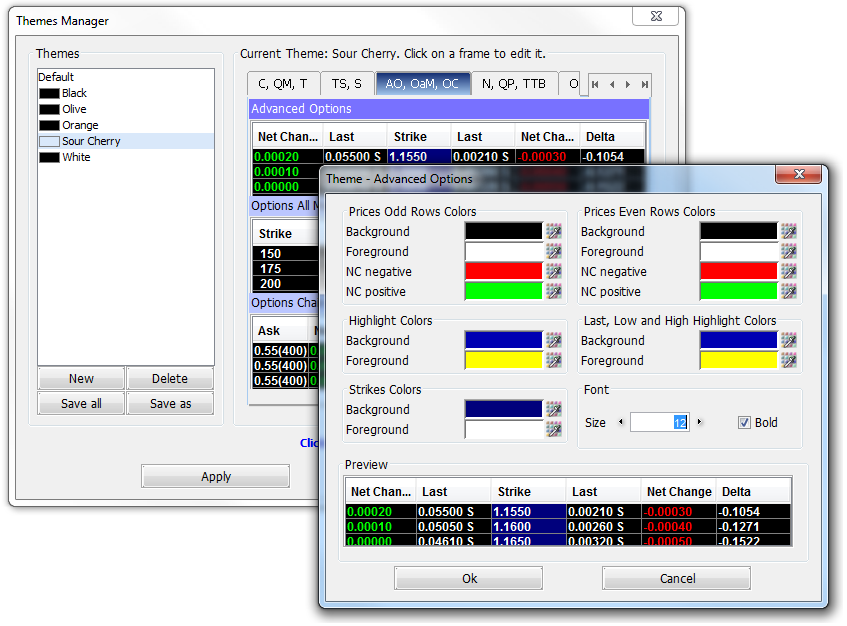Increase font size with right arrow
This screenshot has width=847, height=626.
[700, 422]
